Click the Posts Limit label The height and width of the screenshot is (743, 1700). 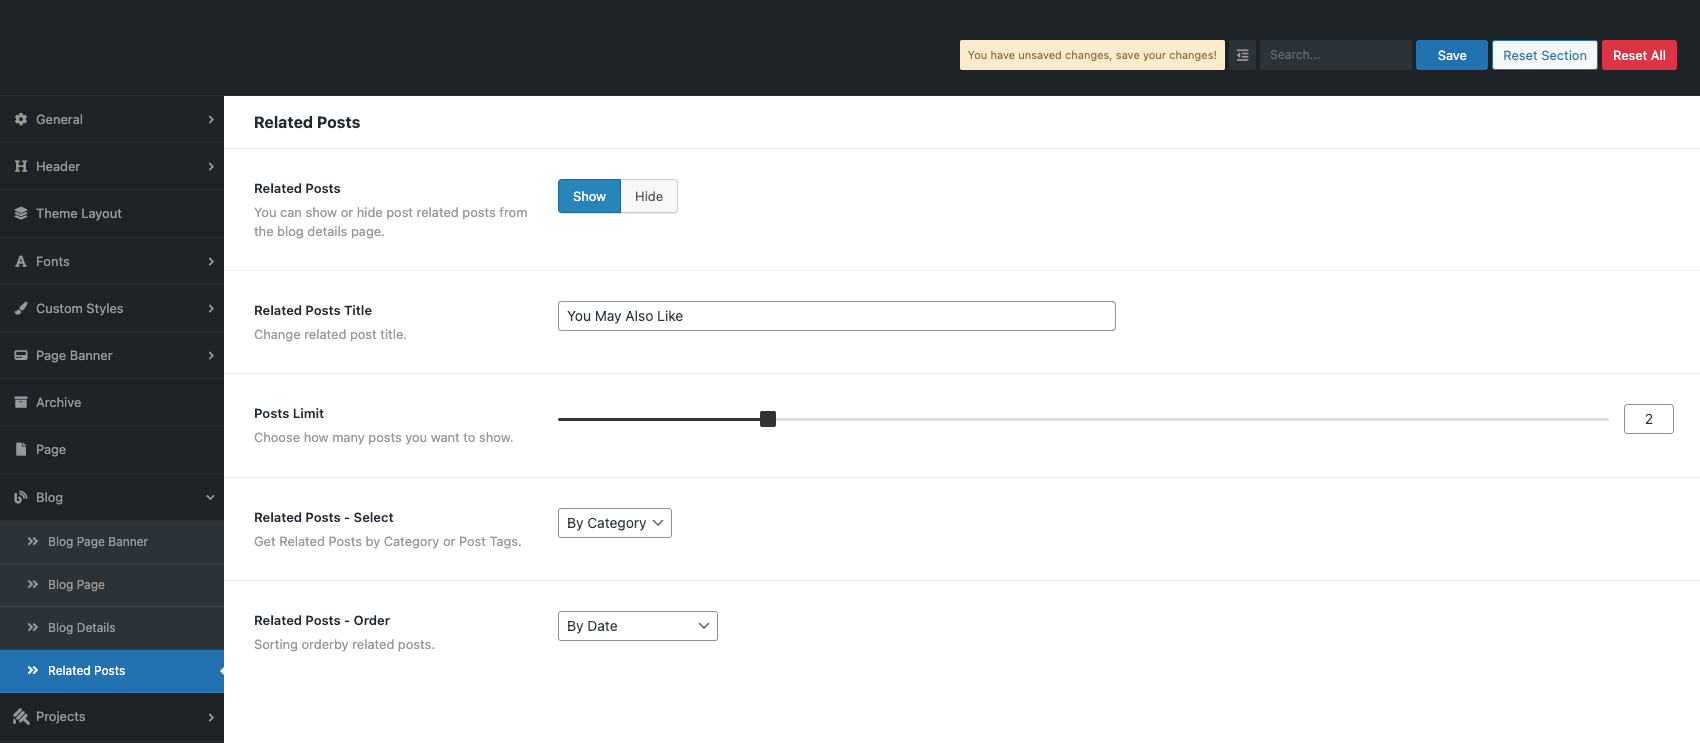tap(289, 413)
